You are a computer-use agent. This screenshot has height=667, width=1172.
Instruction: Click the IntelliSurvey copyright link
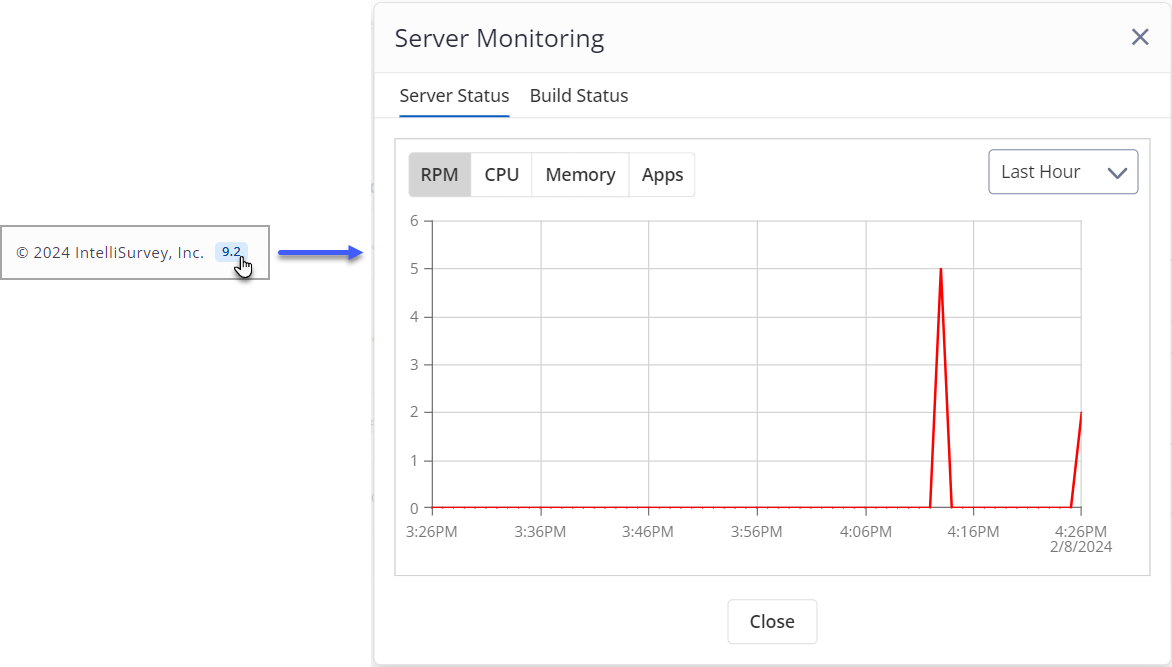pos(110,252)
